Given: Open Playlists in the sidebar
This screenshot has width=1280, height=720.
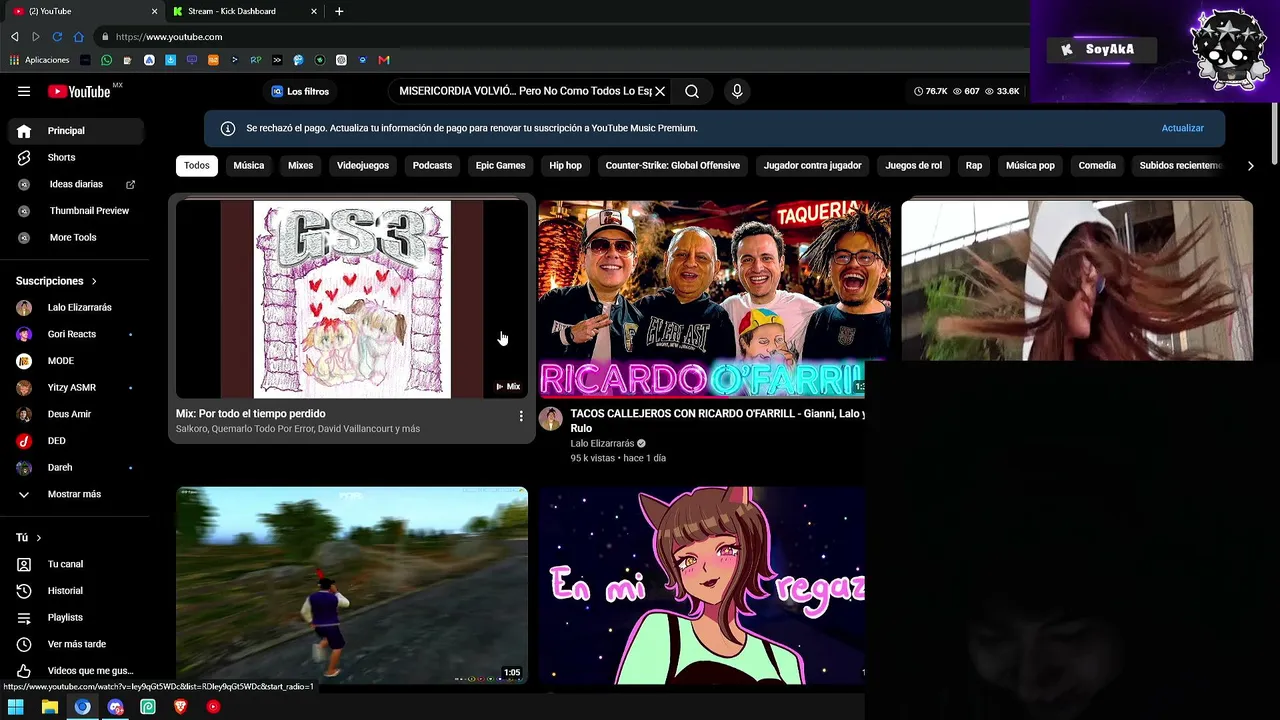Looking at the screenshot, I should click(76, 618).
